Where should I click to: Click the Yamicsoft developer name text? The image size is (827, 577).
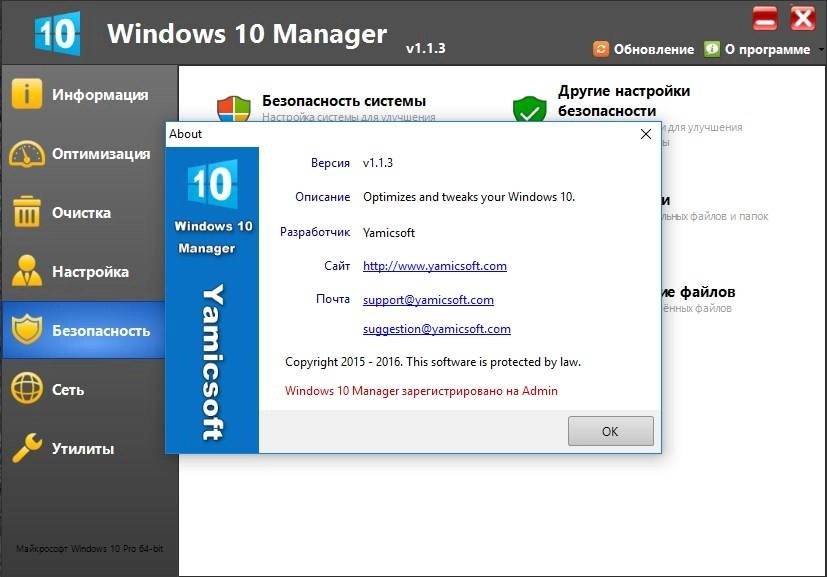coord(389,233)
